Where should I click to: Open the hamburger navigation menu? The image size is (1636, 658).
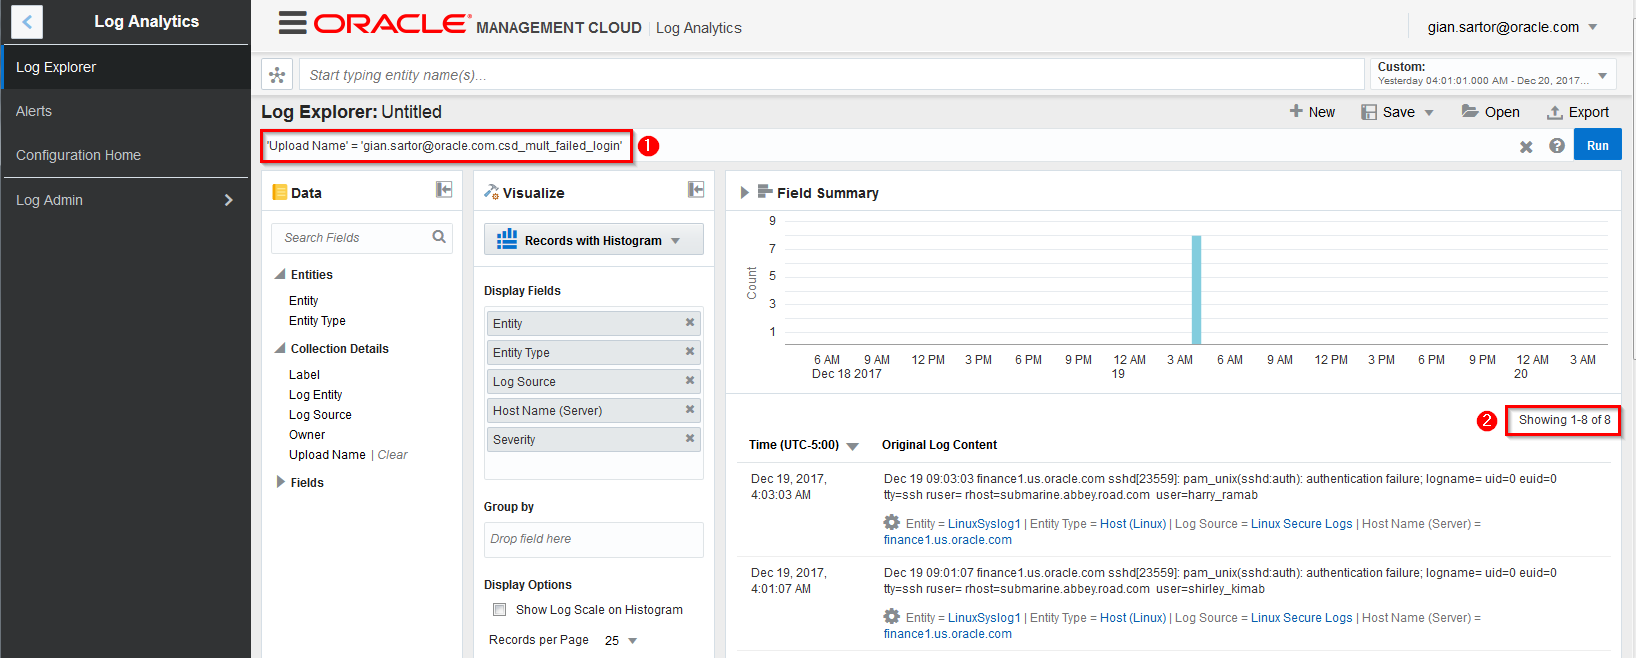click(x=292, y=23)
